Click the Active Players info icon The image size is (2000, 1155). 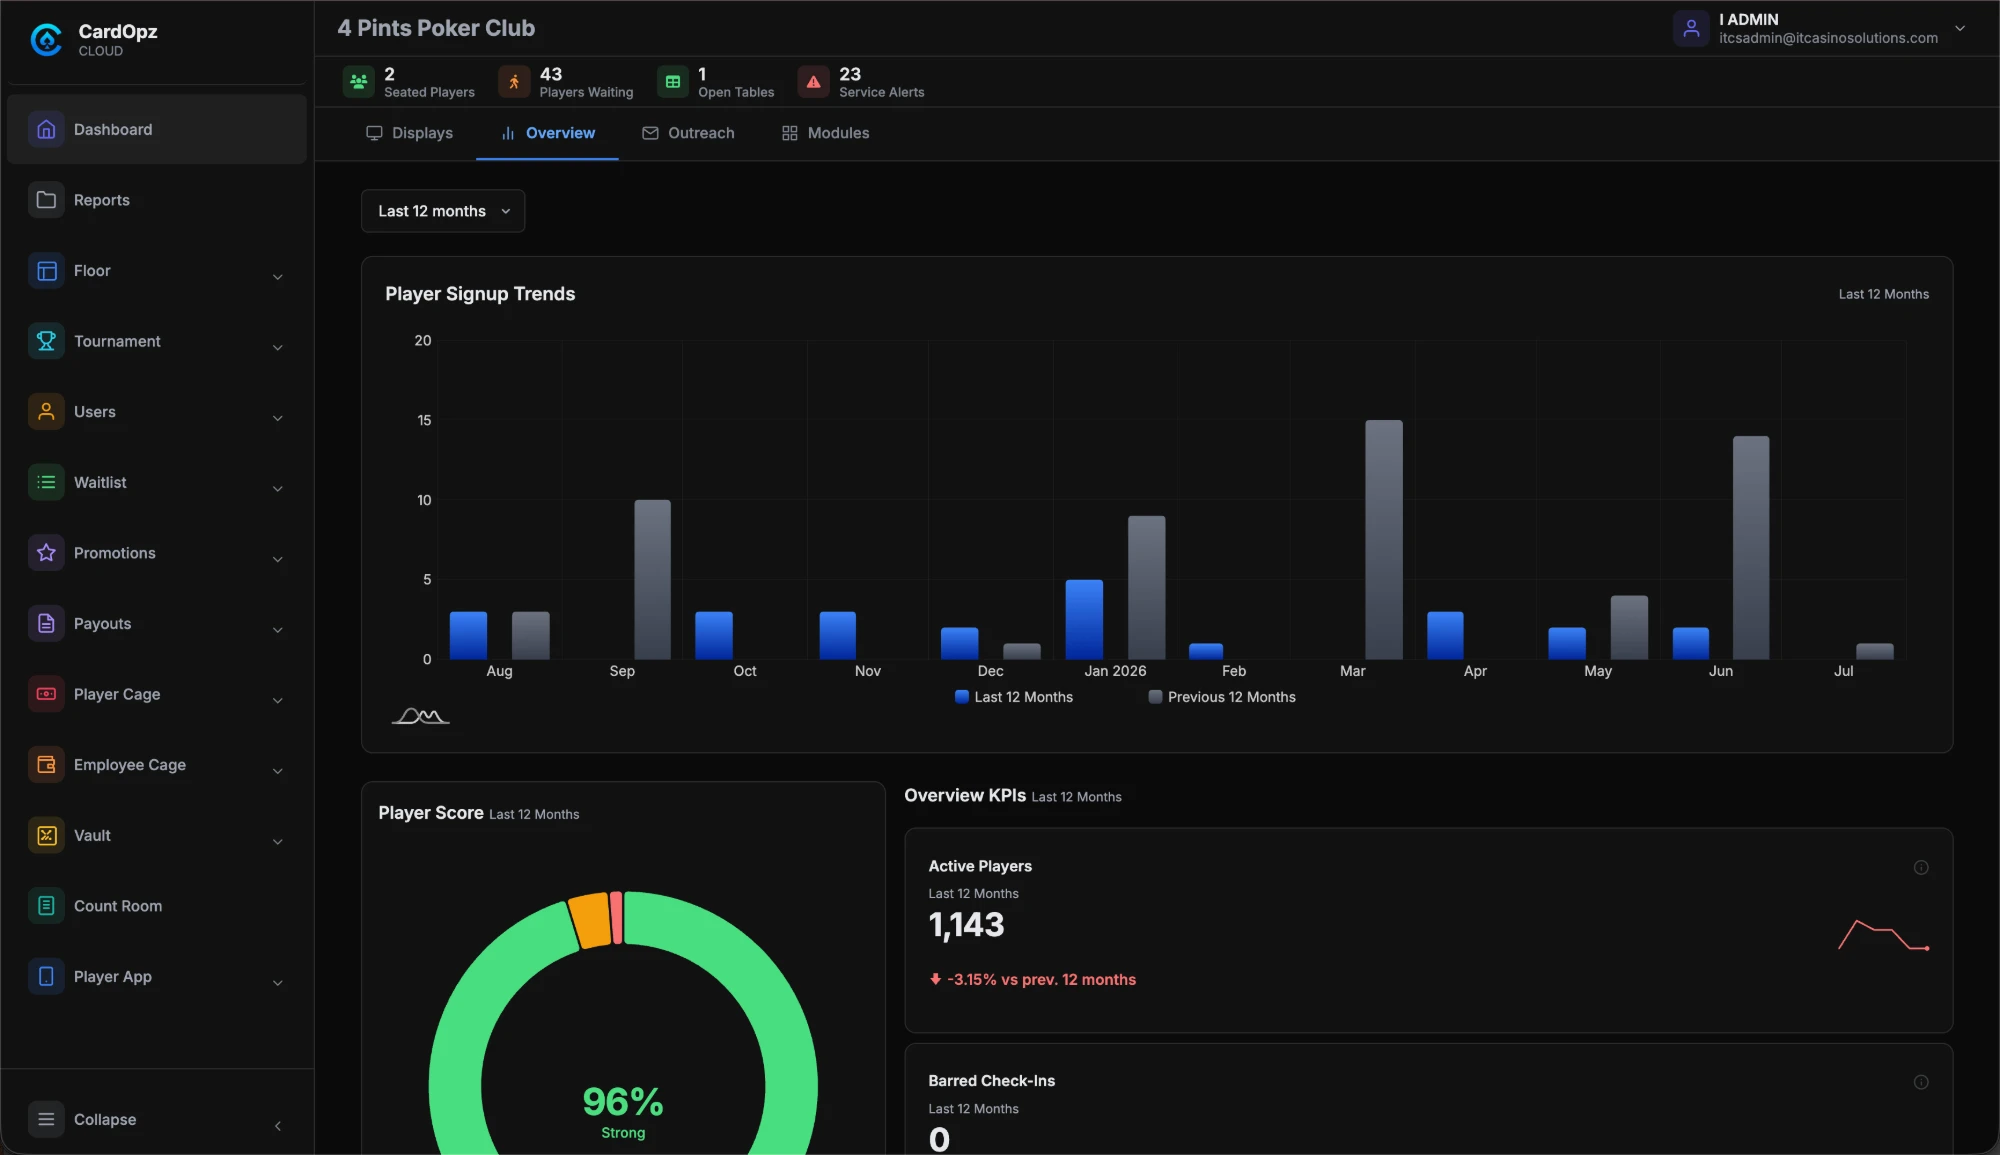coord(1921,867)
